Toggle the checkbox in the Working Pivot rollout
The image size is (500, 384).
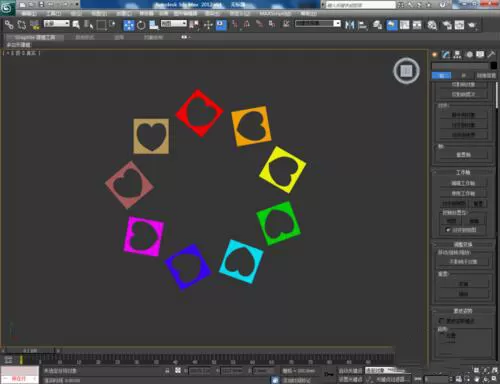click(x=448, y=230)
